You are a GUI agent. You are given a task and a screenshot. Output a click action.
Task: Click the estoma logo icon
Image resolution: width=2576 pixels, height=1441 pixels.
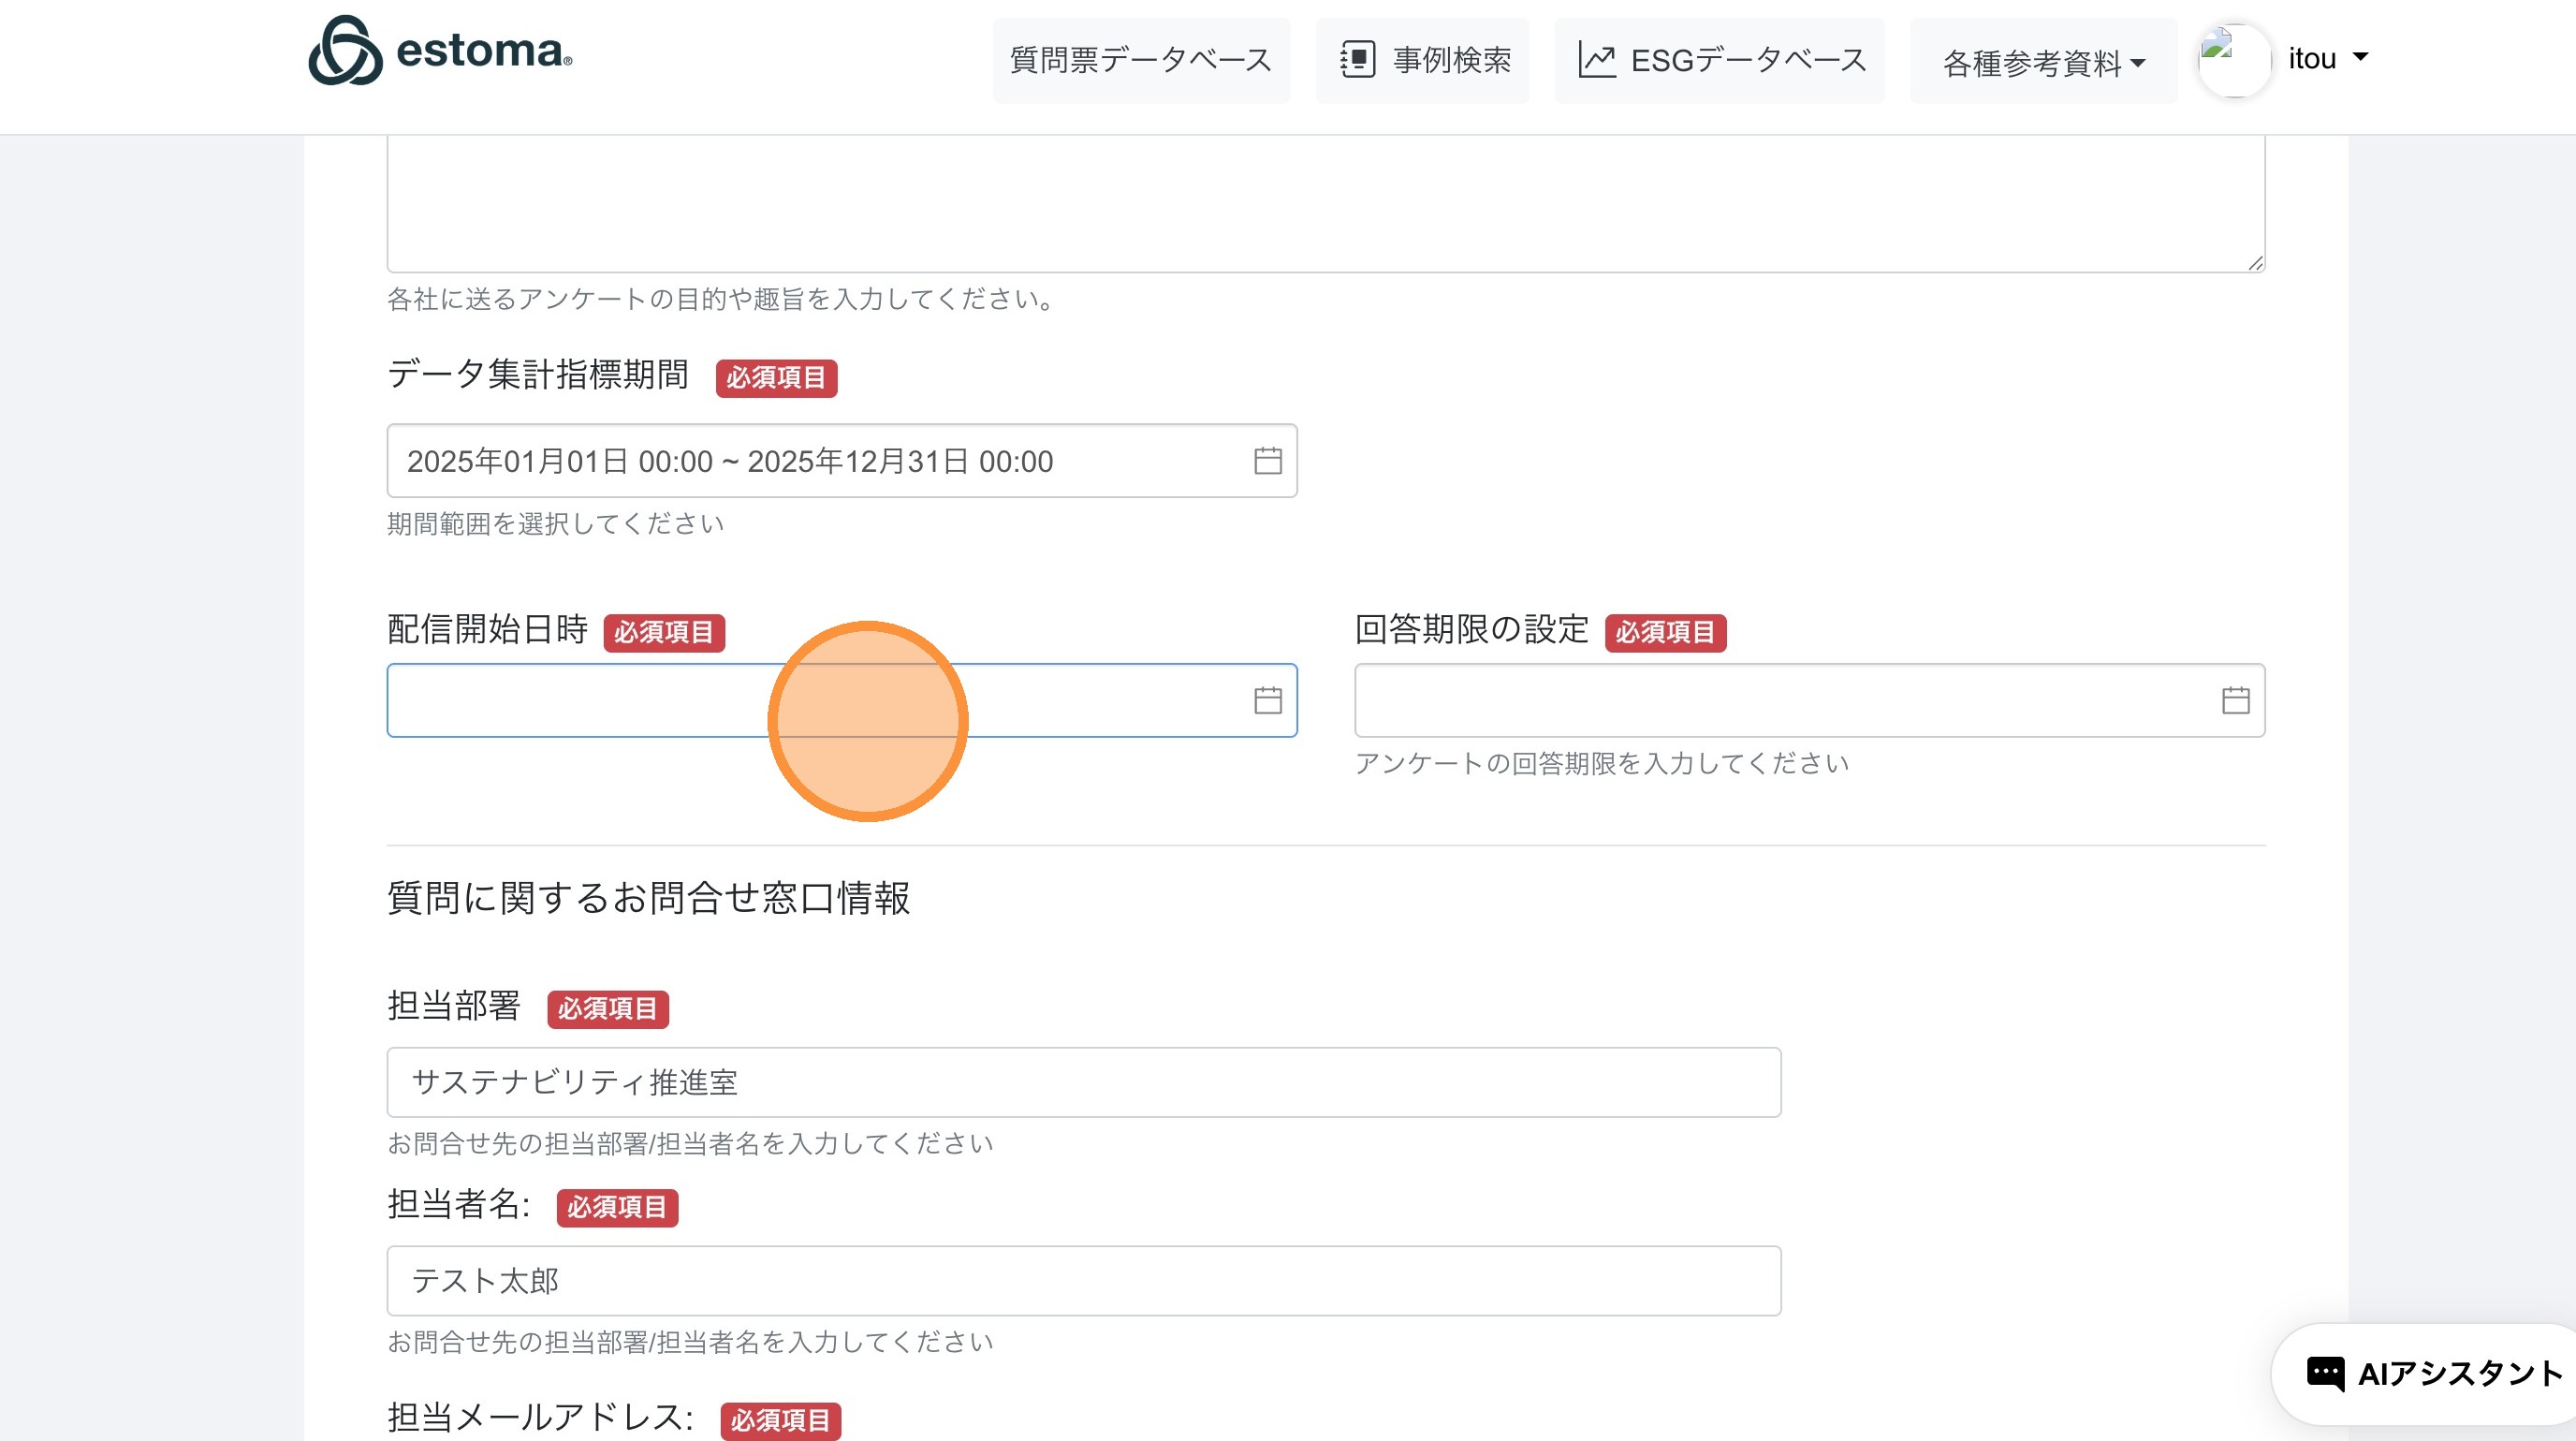click(345, 51)
